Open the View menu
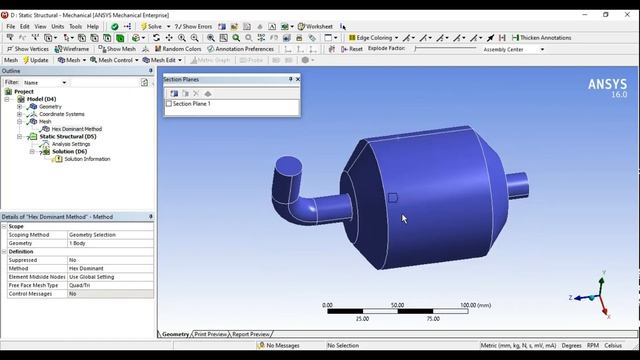The width and height of the screenshot is (640, 360). click(x=40, y=27)
